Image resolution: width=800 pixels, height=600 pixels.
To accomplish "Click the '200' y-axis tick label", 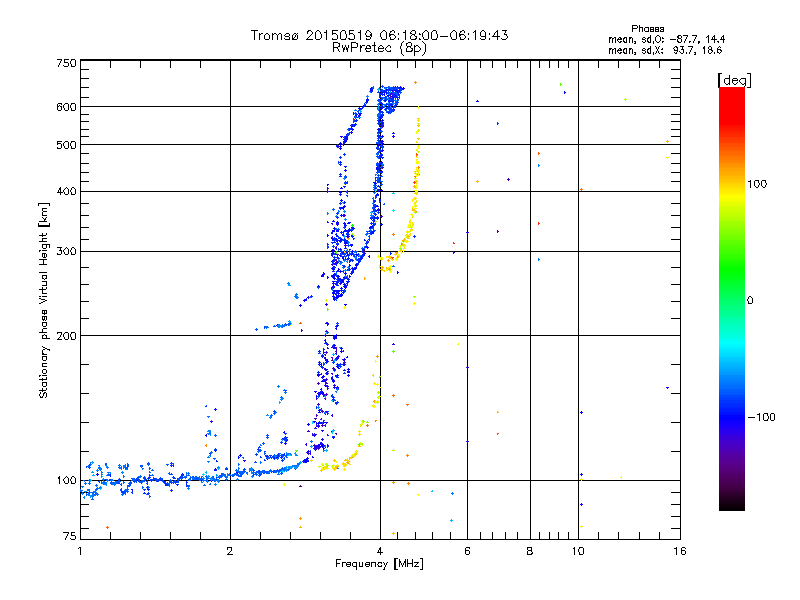I will coord(66,336).
